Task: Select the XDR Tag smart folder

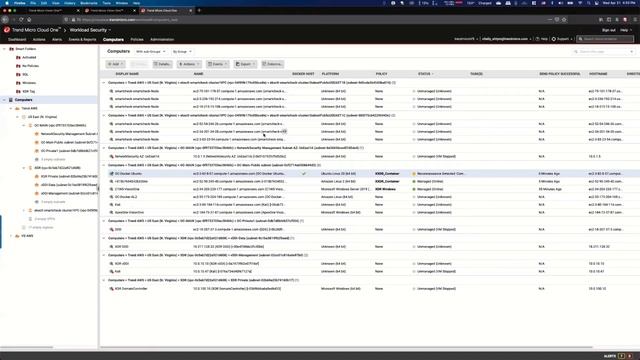Action: 29,91
